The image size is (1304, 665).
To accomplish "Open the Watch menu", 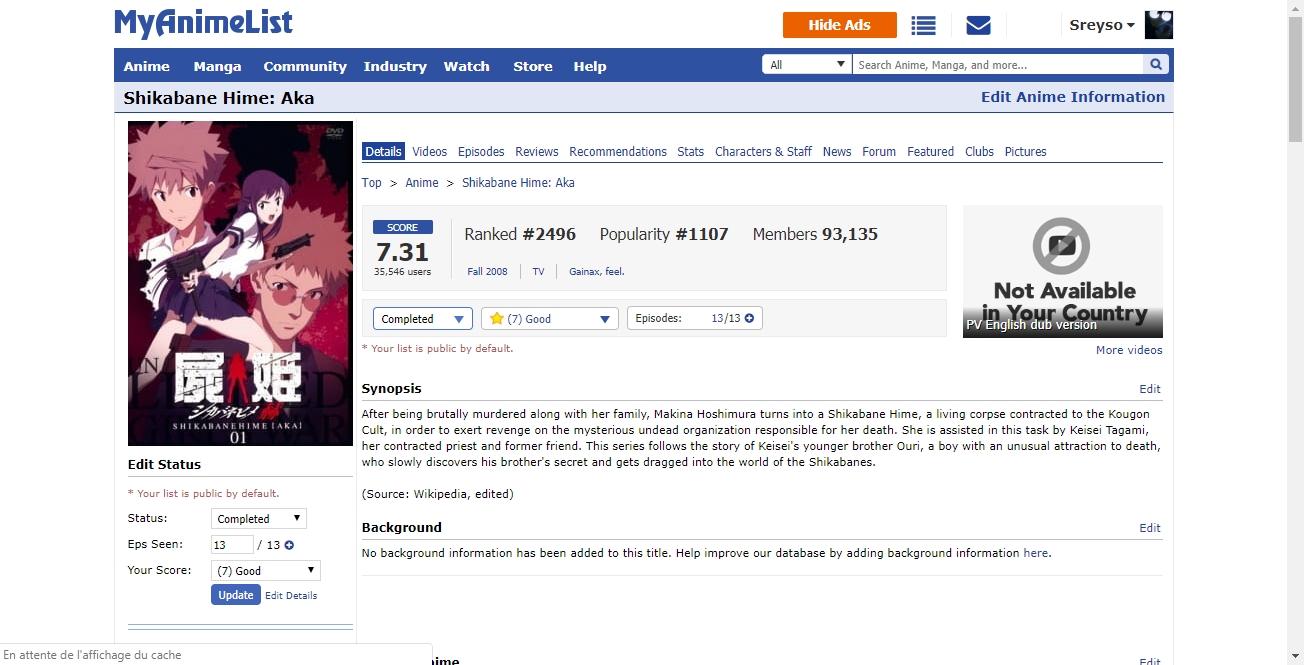I will click(x=467, y=66).
